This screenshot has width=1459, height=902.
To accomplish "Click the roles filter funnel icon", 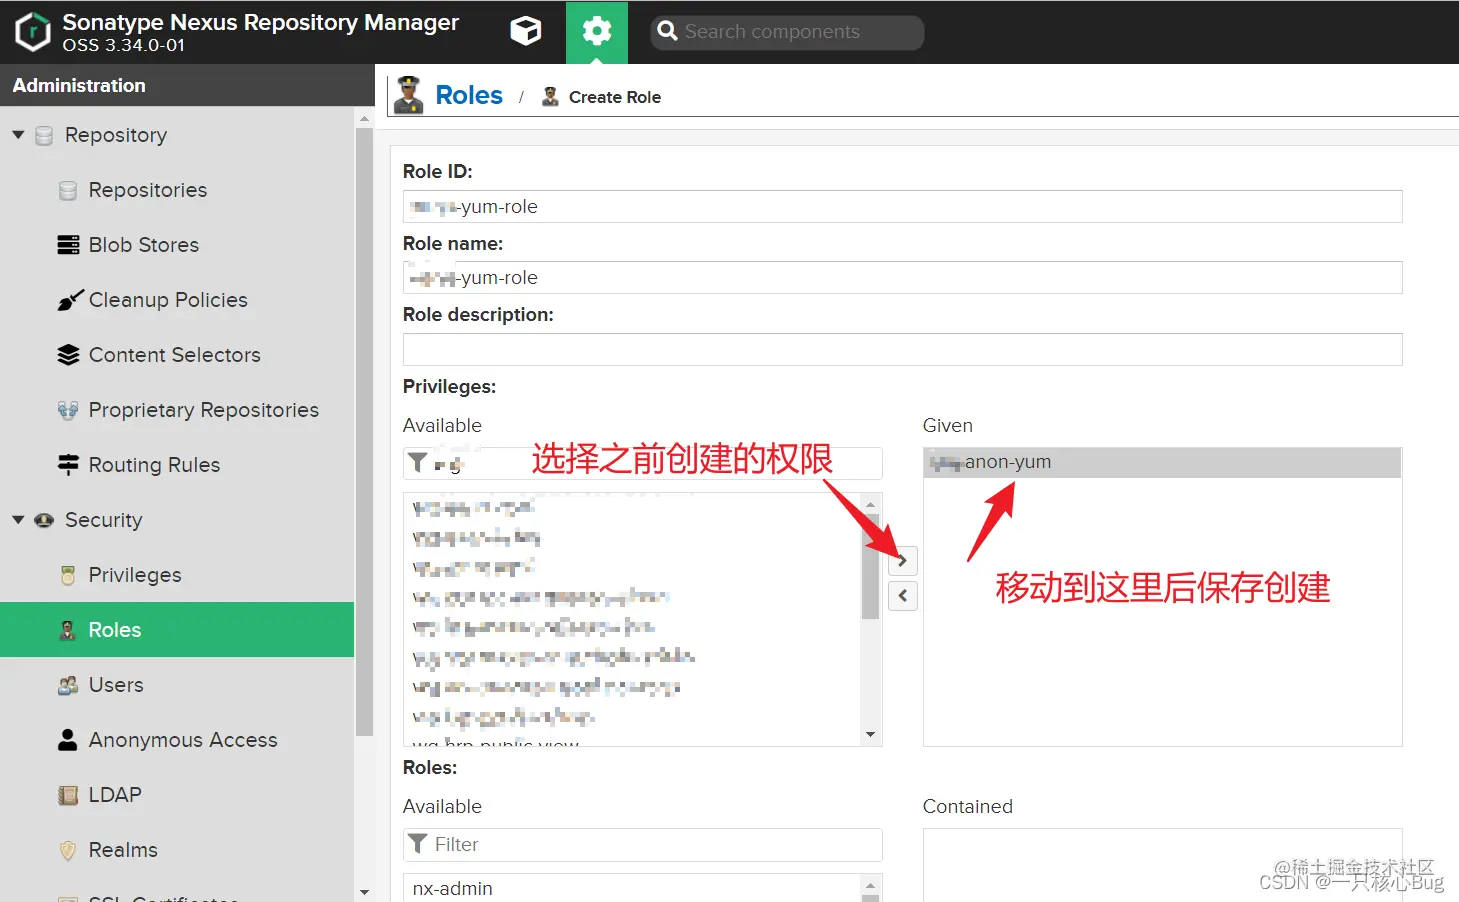I will click(x=418, y=843).
